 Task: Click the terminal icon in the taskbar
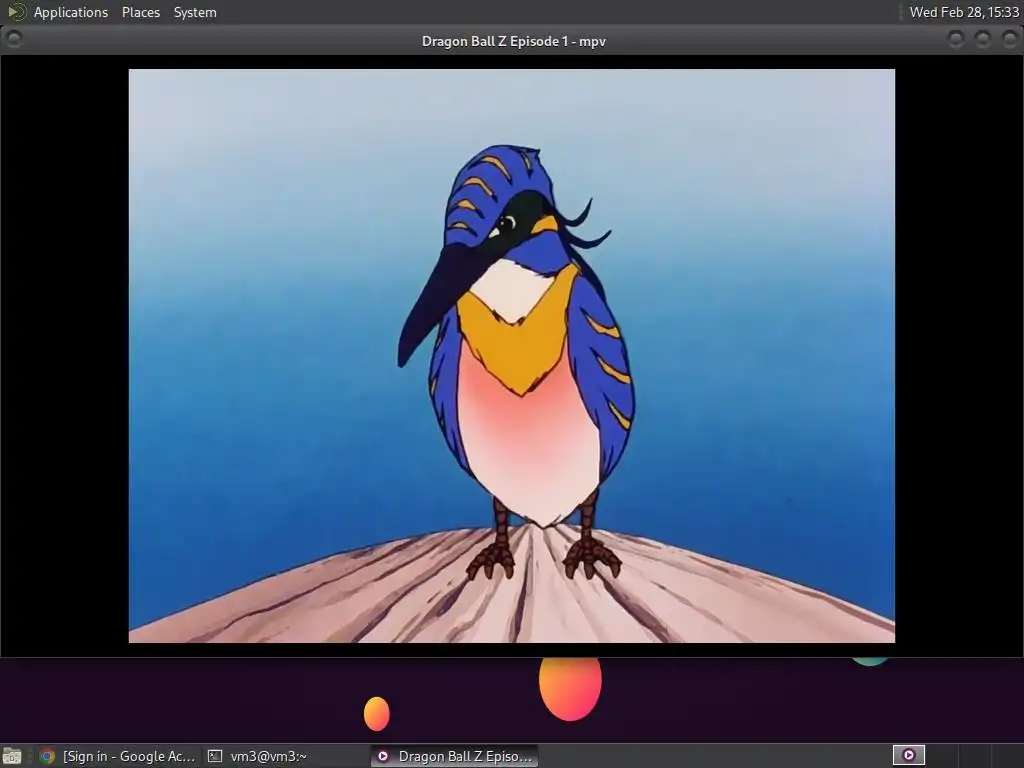215,756
